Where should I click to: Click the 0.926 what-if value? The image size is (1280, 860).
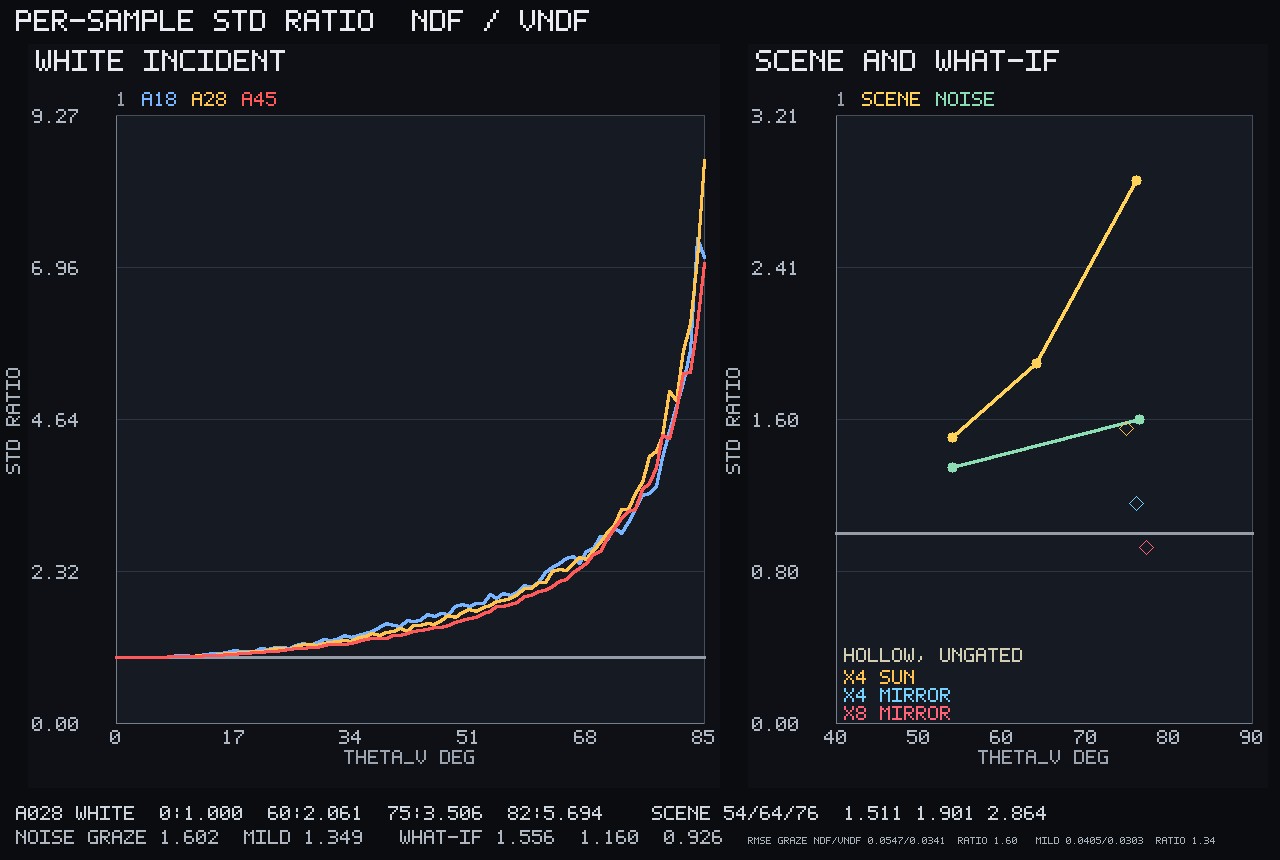pos(692,837)
